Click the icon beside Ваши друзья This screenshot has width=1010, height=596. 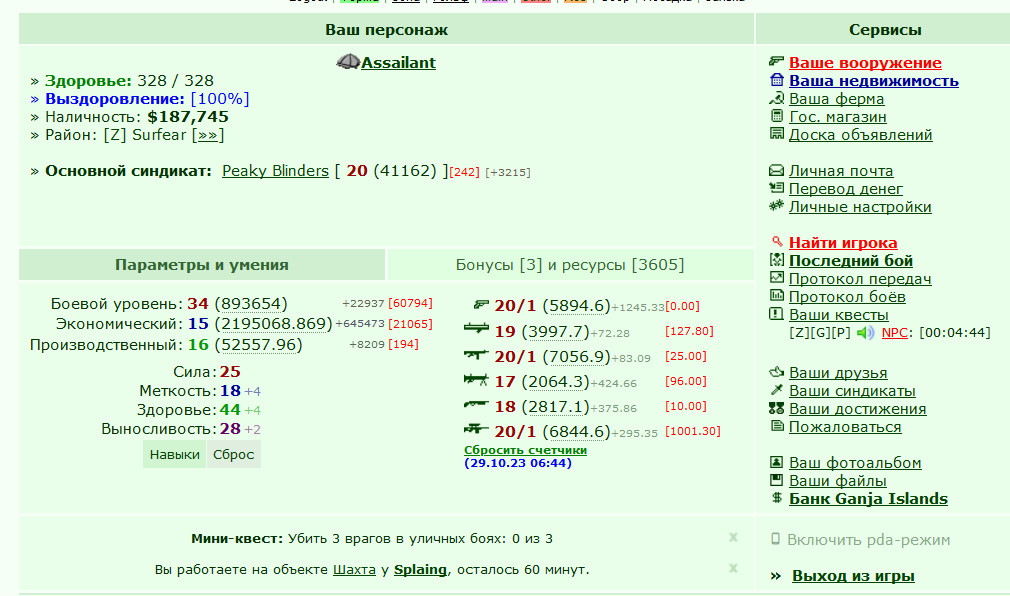(776, 372)
